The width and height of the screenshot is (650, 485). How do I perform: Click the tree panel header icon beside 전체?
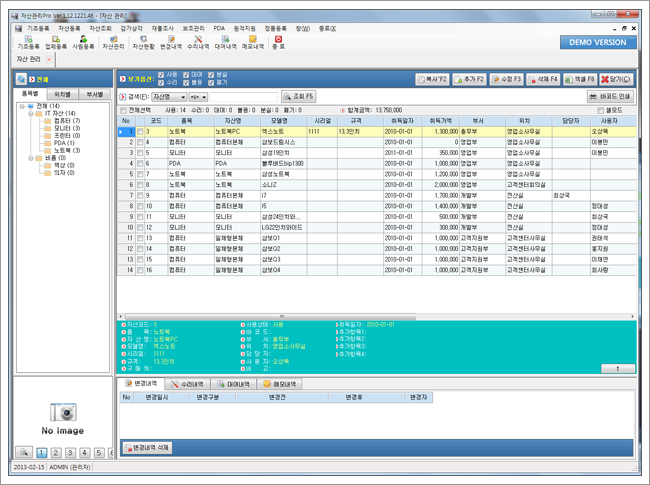pyautogui.click(x=21, y=79)
